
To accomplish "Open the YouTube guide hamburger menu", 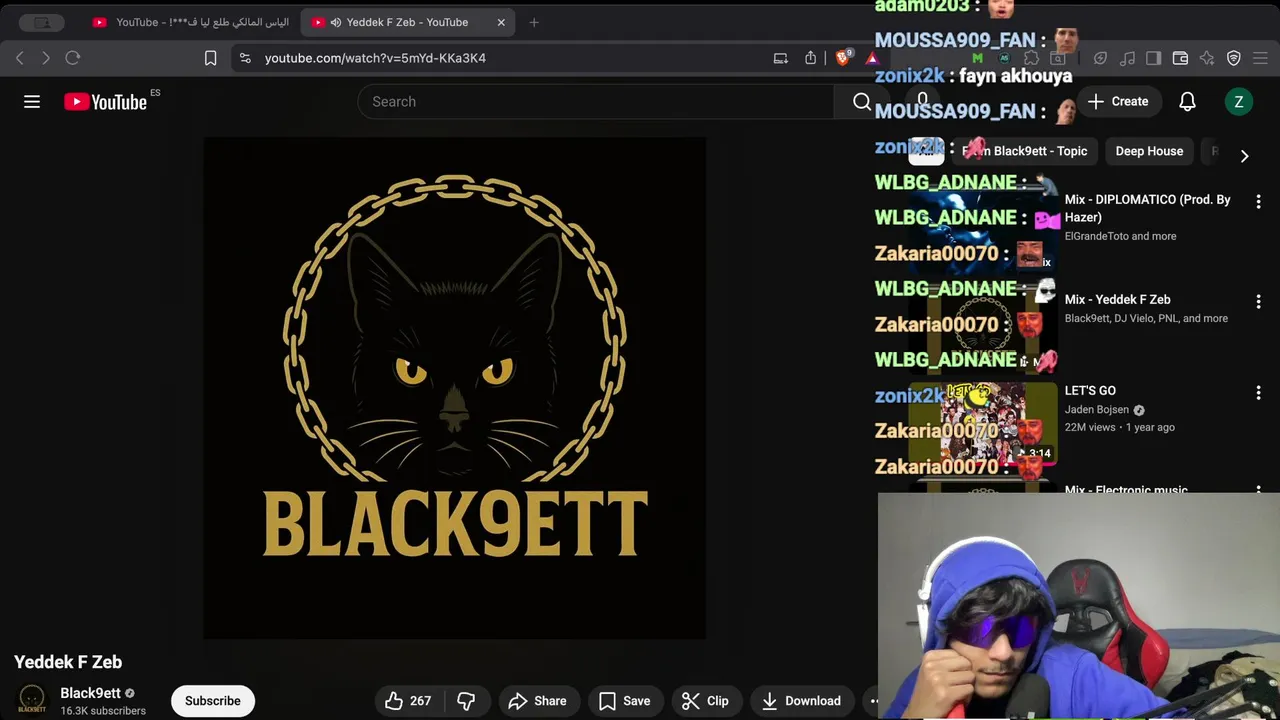I will click(32, 101).
